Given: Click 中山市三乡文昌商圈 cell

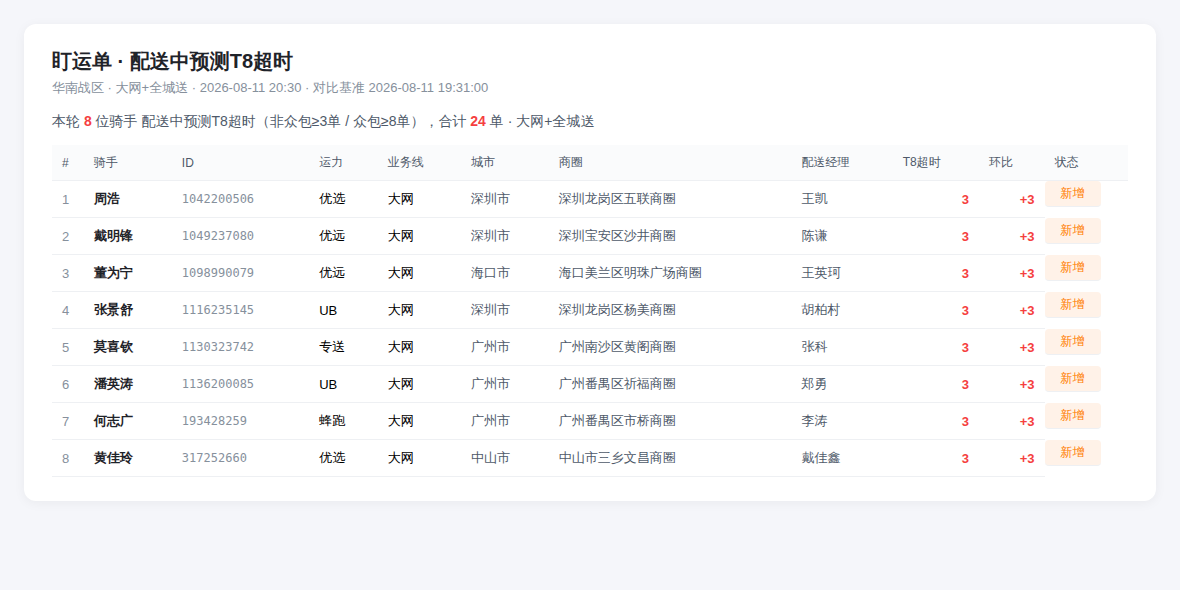Looking at the screenshot, I should 617,458.
